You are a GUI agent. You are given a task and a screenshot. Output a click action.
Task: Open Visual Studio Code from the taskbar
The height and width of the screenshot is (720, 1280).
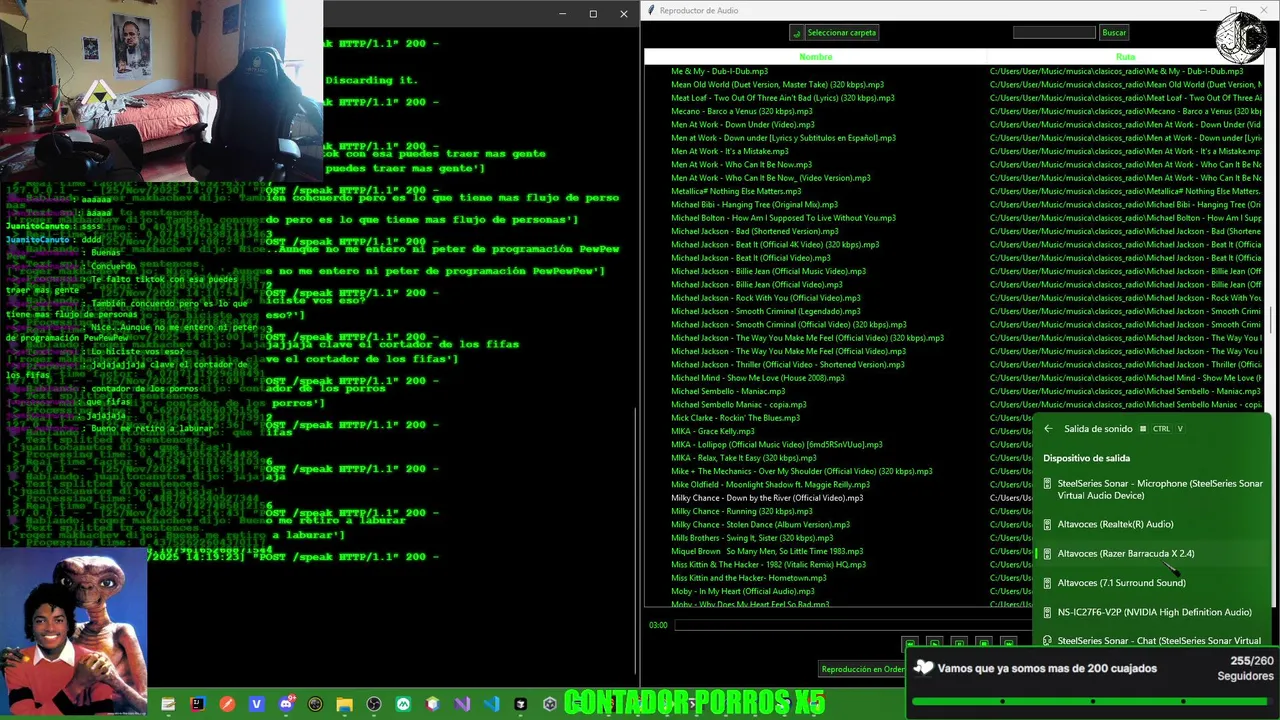click(491, 704)
